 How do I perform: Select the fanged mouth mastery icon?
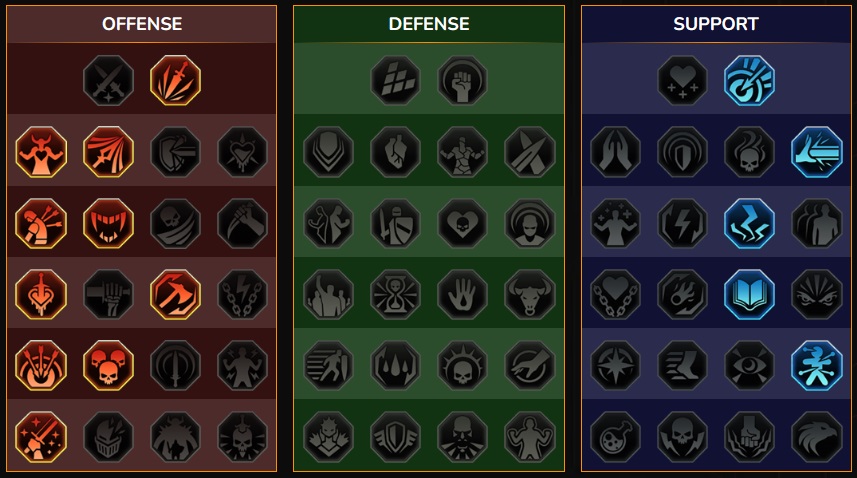(108, 223)
